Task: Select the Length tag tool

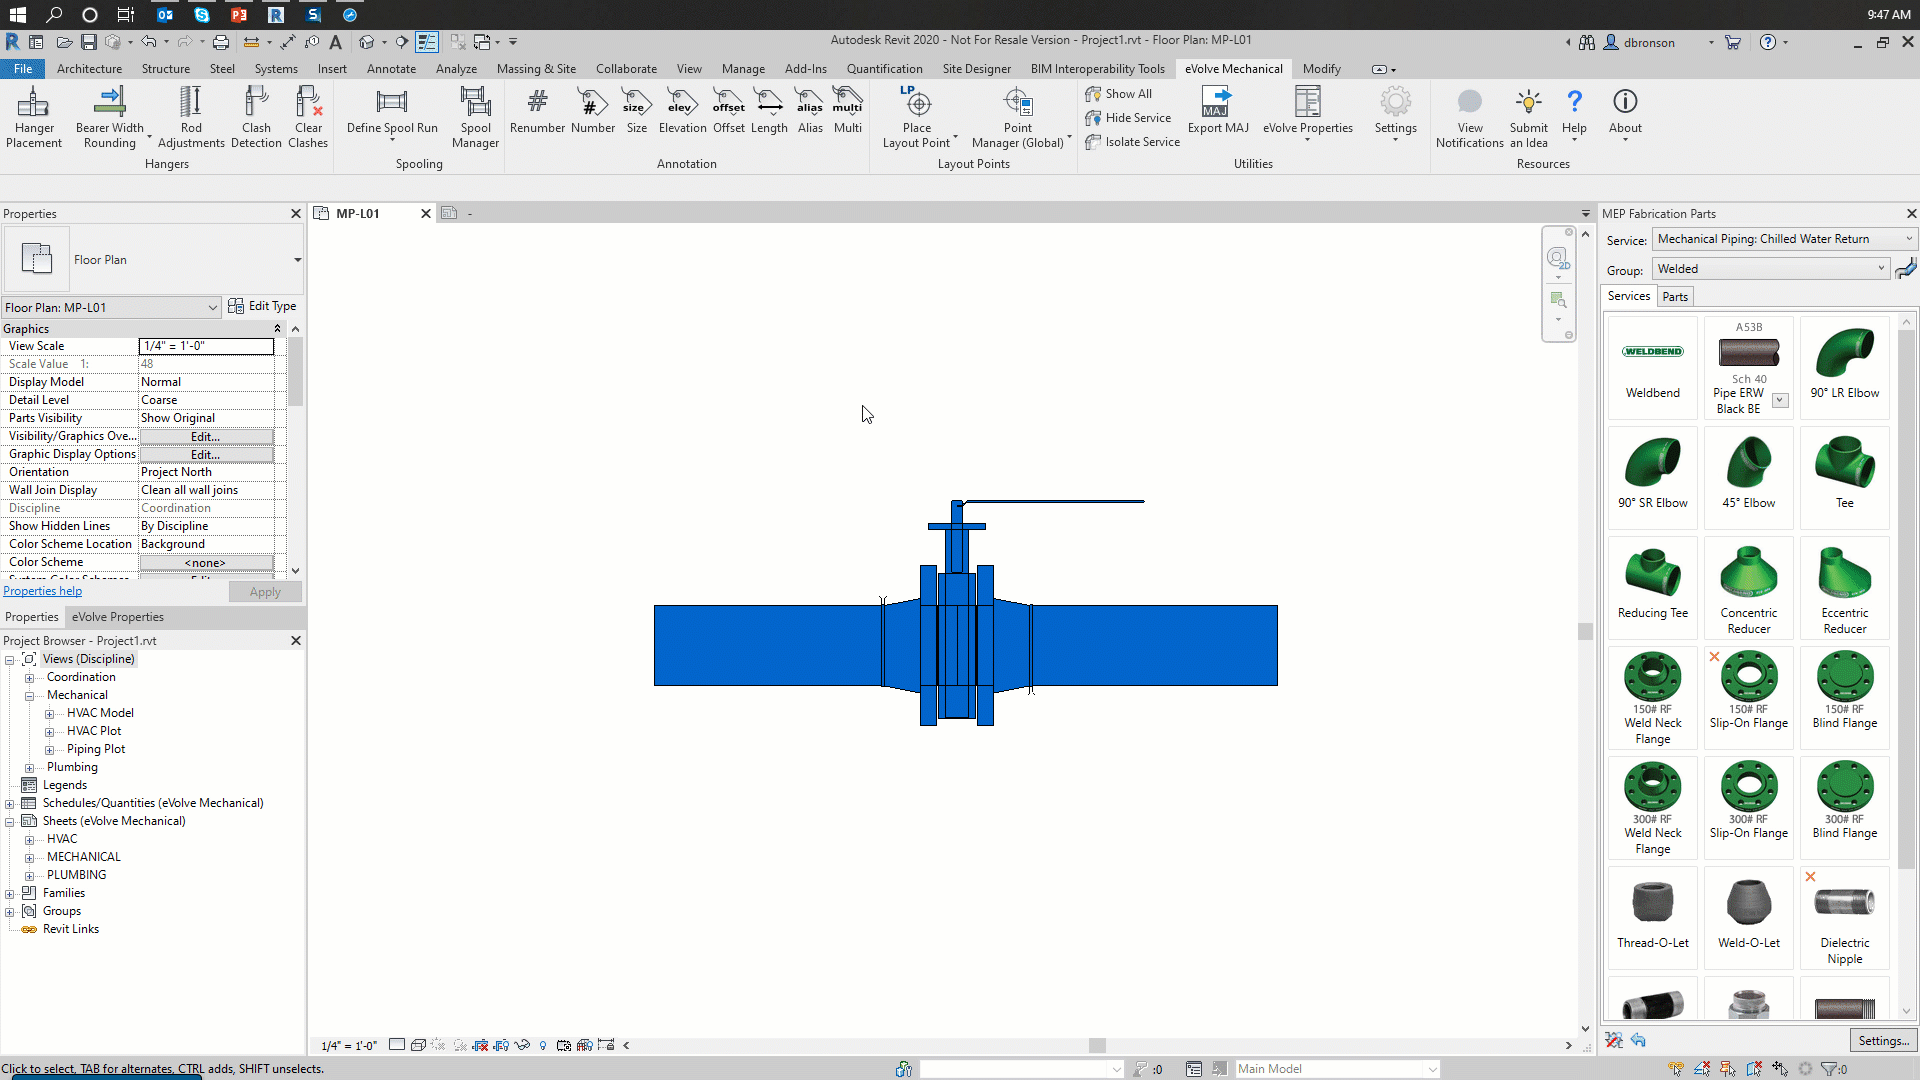Action: click(x=769, y=110)
